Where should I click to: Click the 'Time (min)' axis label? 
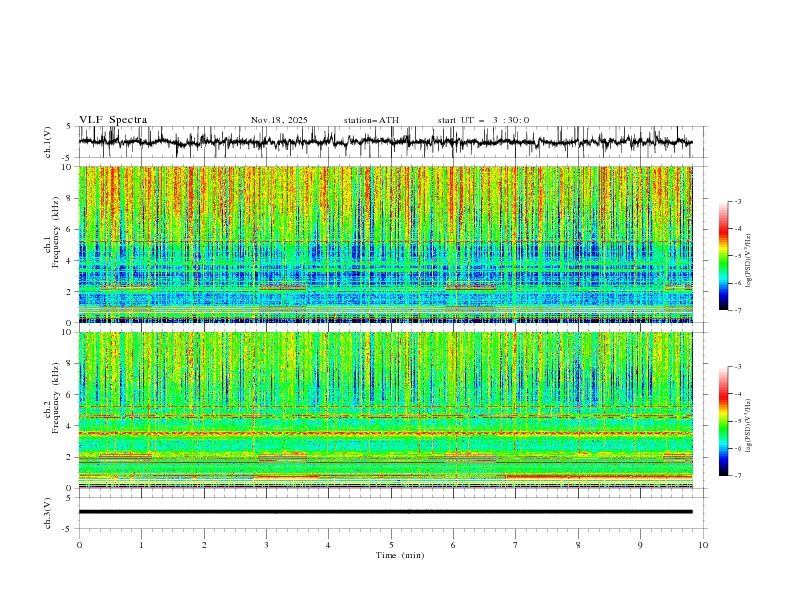(x=400, y=555)
